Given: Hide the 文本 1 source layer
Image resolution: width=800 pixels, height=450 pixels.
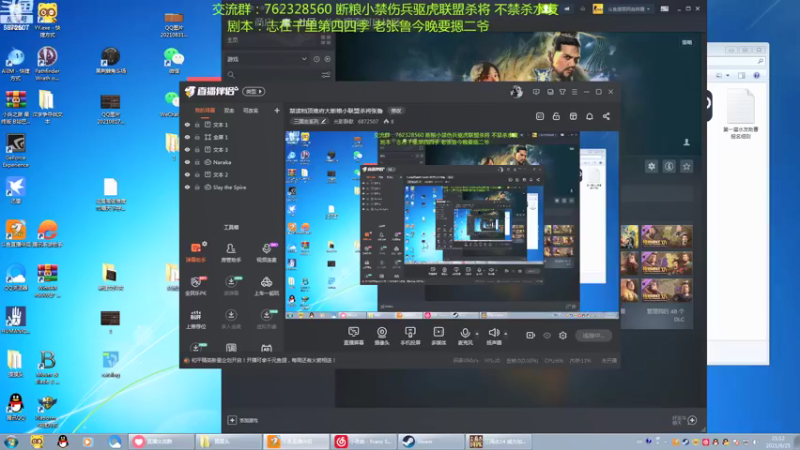Looking at the screenshot, I should click(x=187, y=124).
